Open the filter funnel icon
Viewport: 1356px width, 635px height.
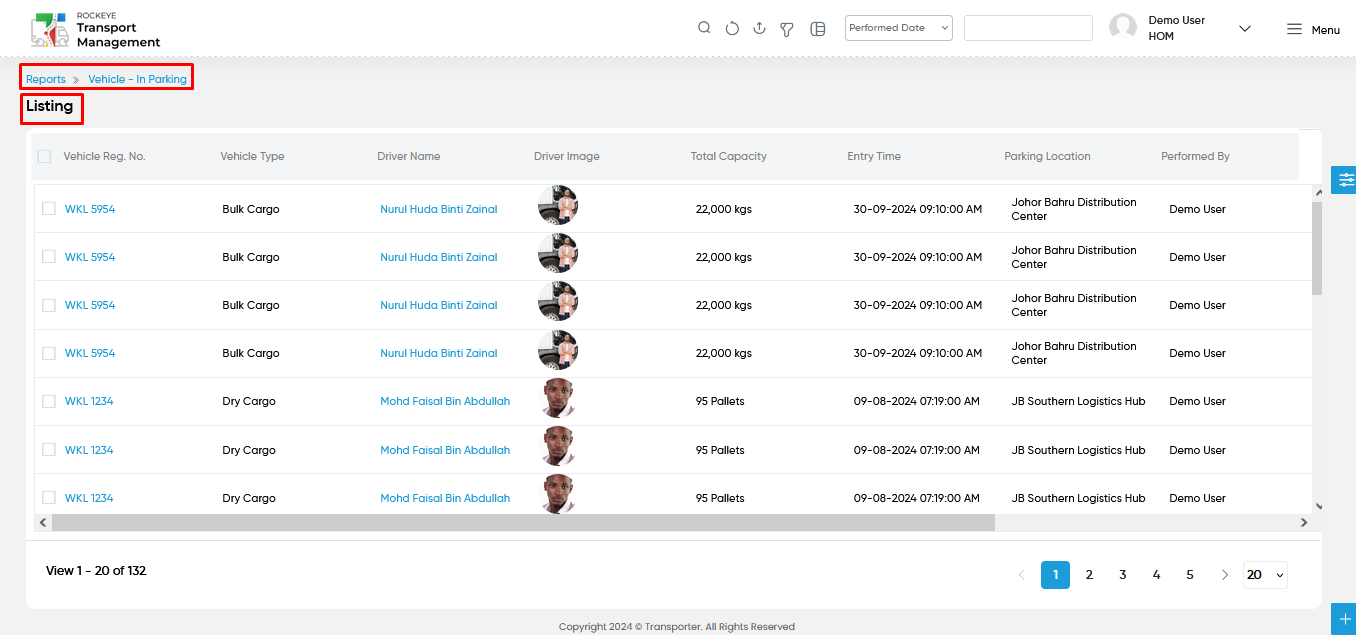pos(787,29)
